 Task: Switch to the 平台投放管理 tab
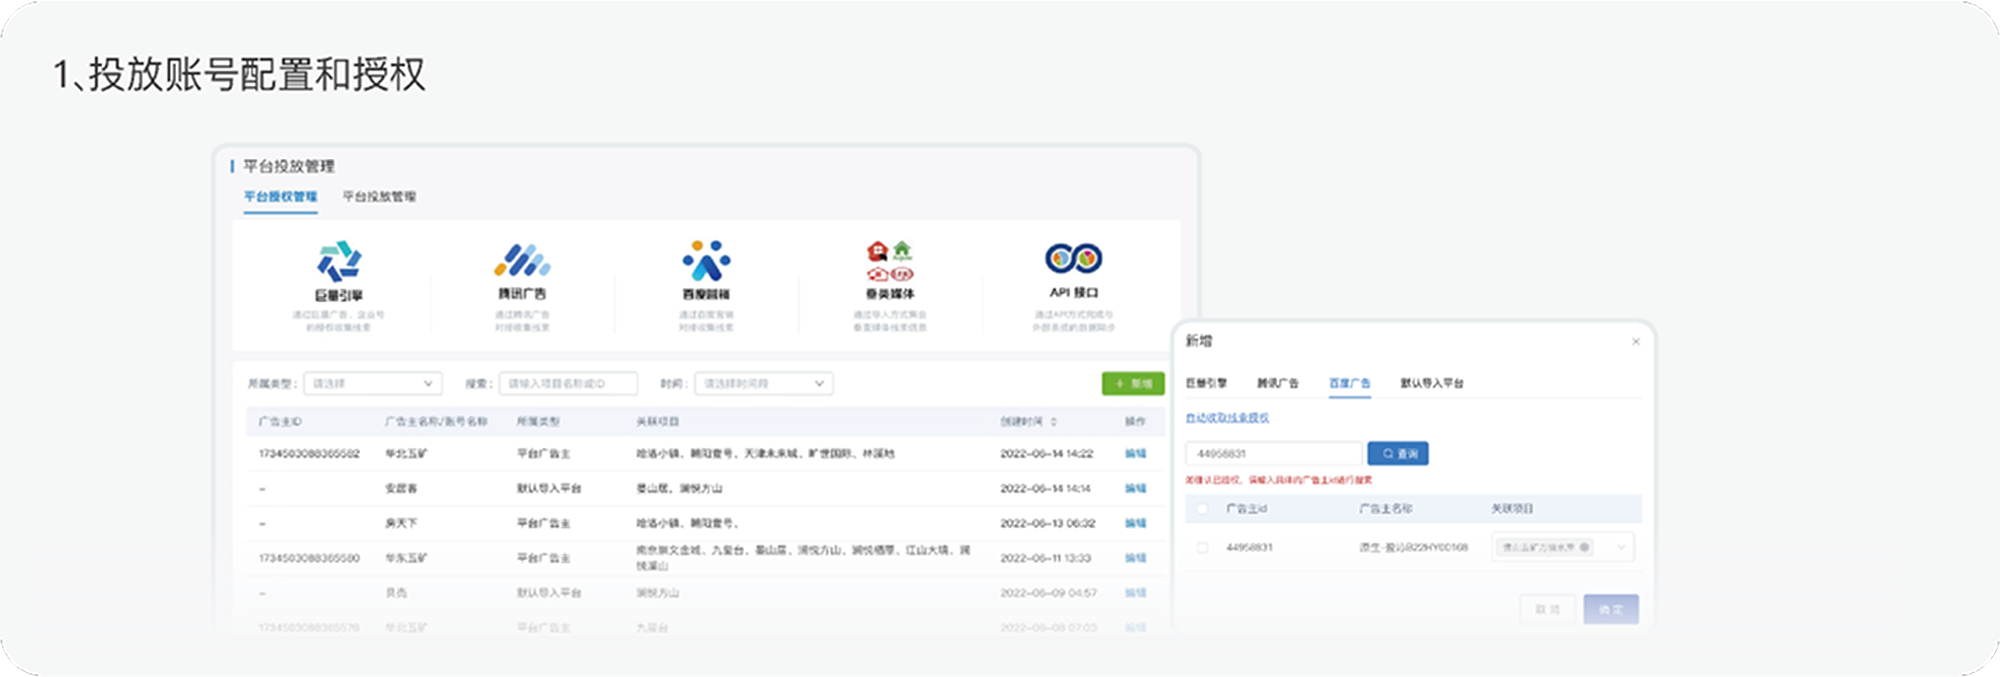point(379,197)
